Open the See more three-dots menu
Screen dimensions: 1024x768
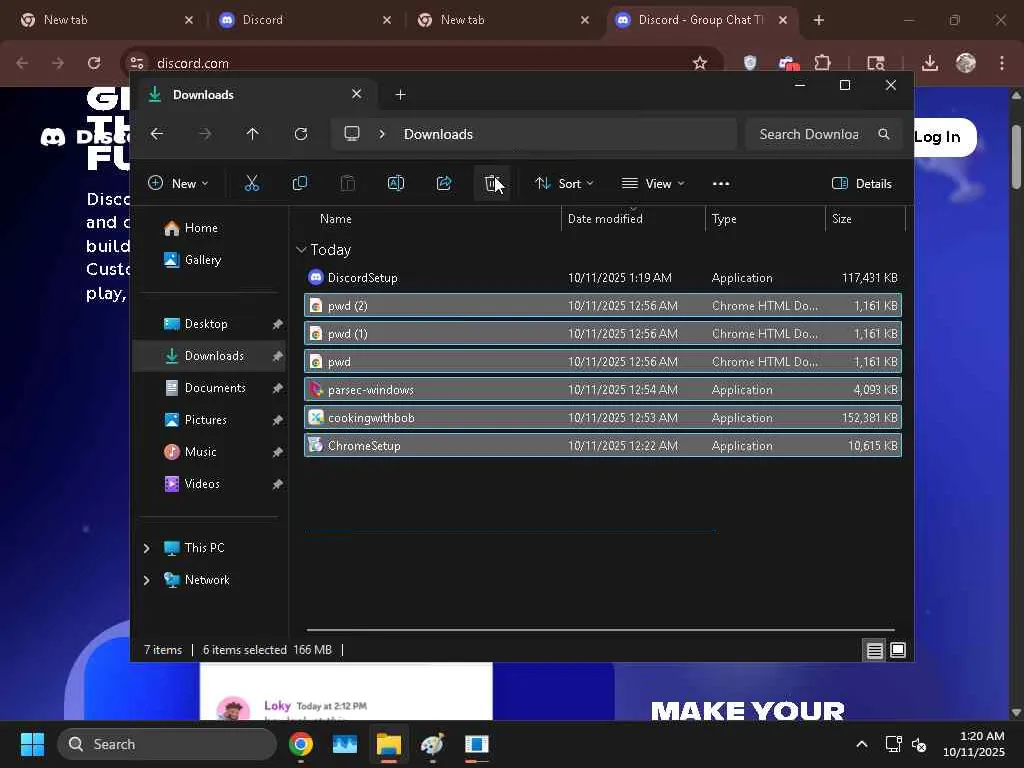point(721,183)
